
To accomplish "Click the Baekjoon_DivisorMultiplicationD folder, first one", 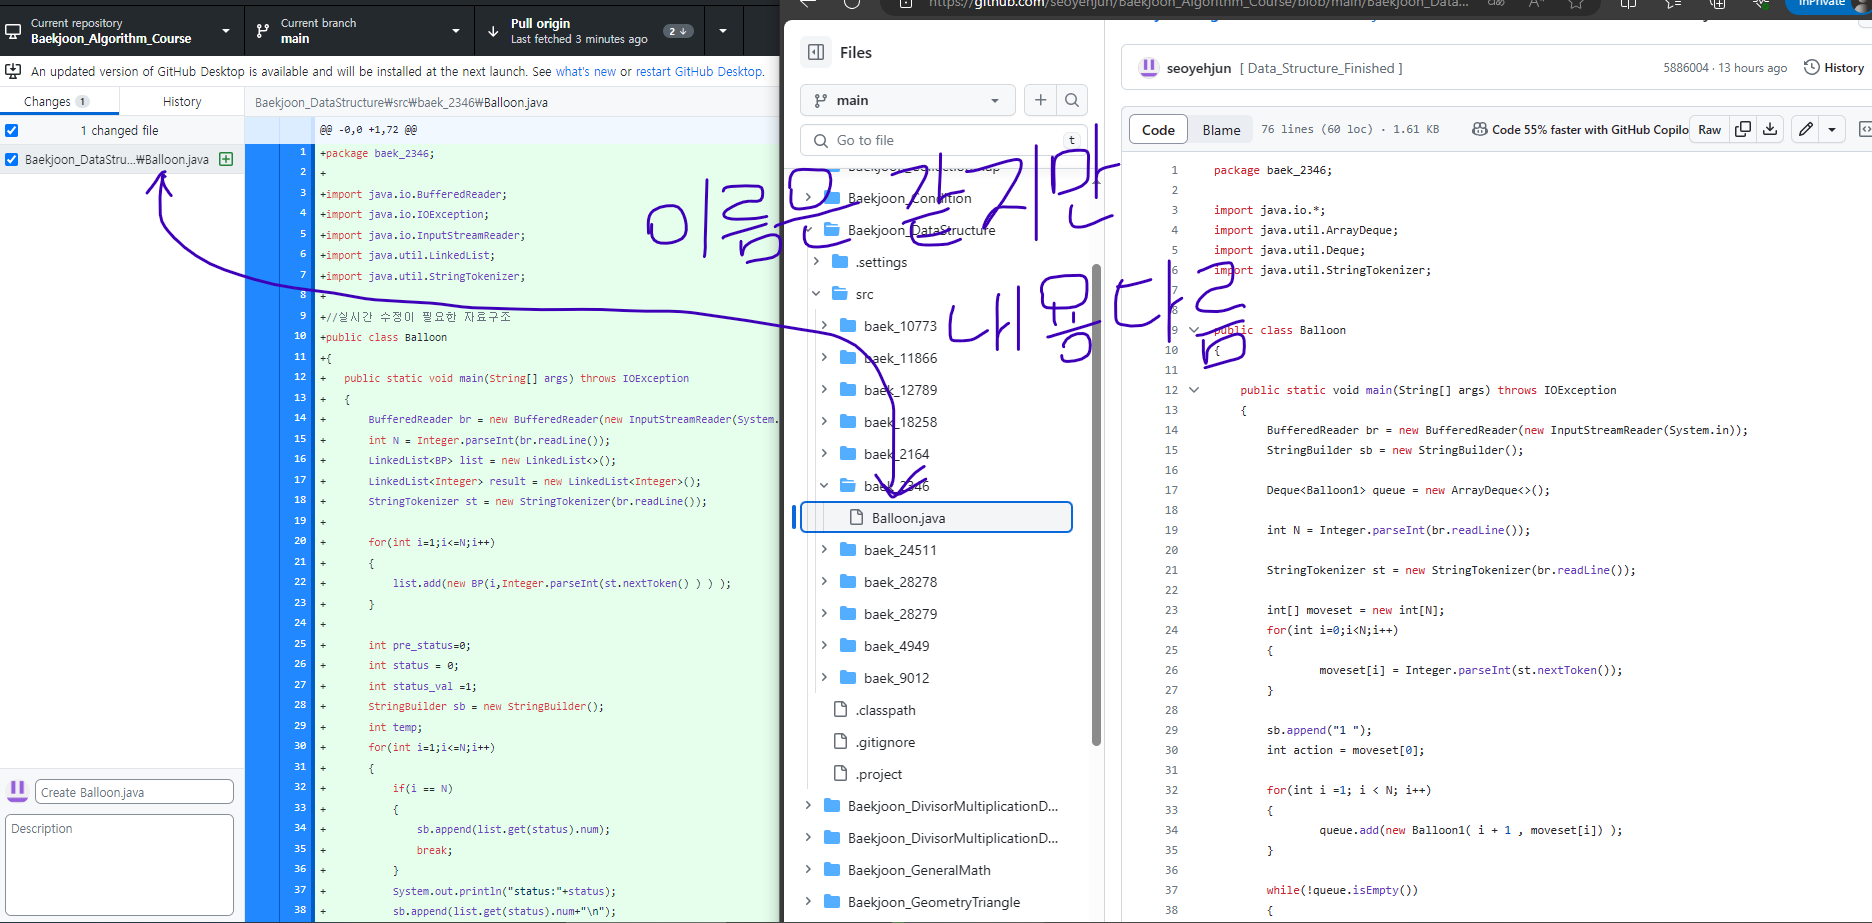I will (952, 806).
